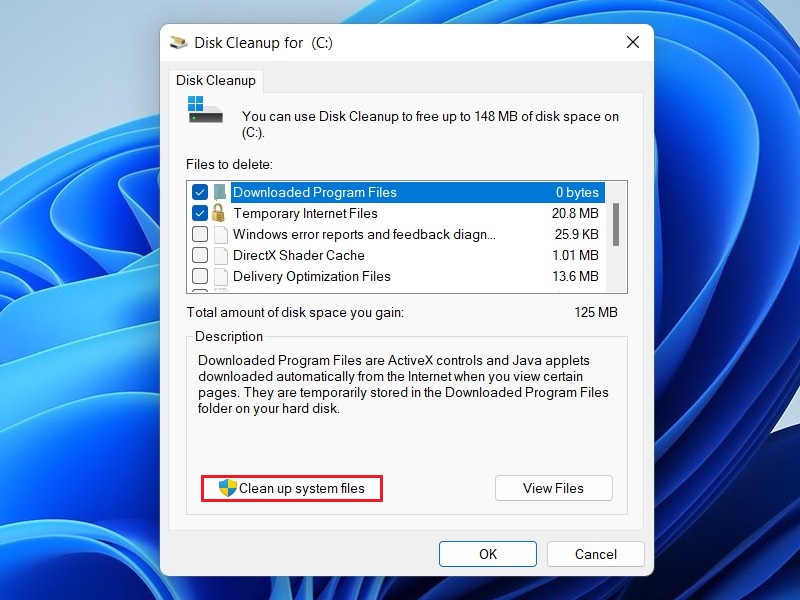800x600 pixels.
Task: Select the Delivery Optimization Files entry
Action: (312, 276)
